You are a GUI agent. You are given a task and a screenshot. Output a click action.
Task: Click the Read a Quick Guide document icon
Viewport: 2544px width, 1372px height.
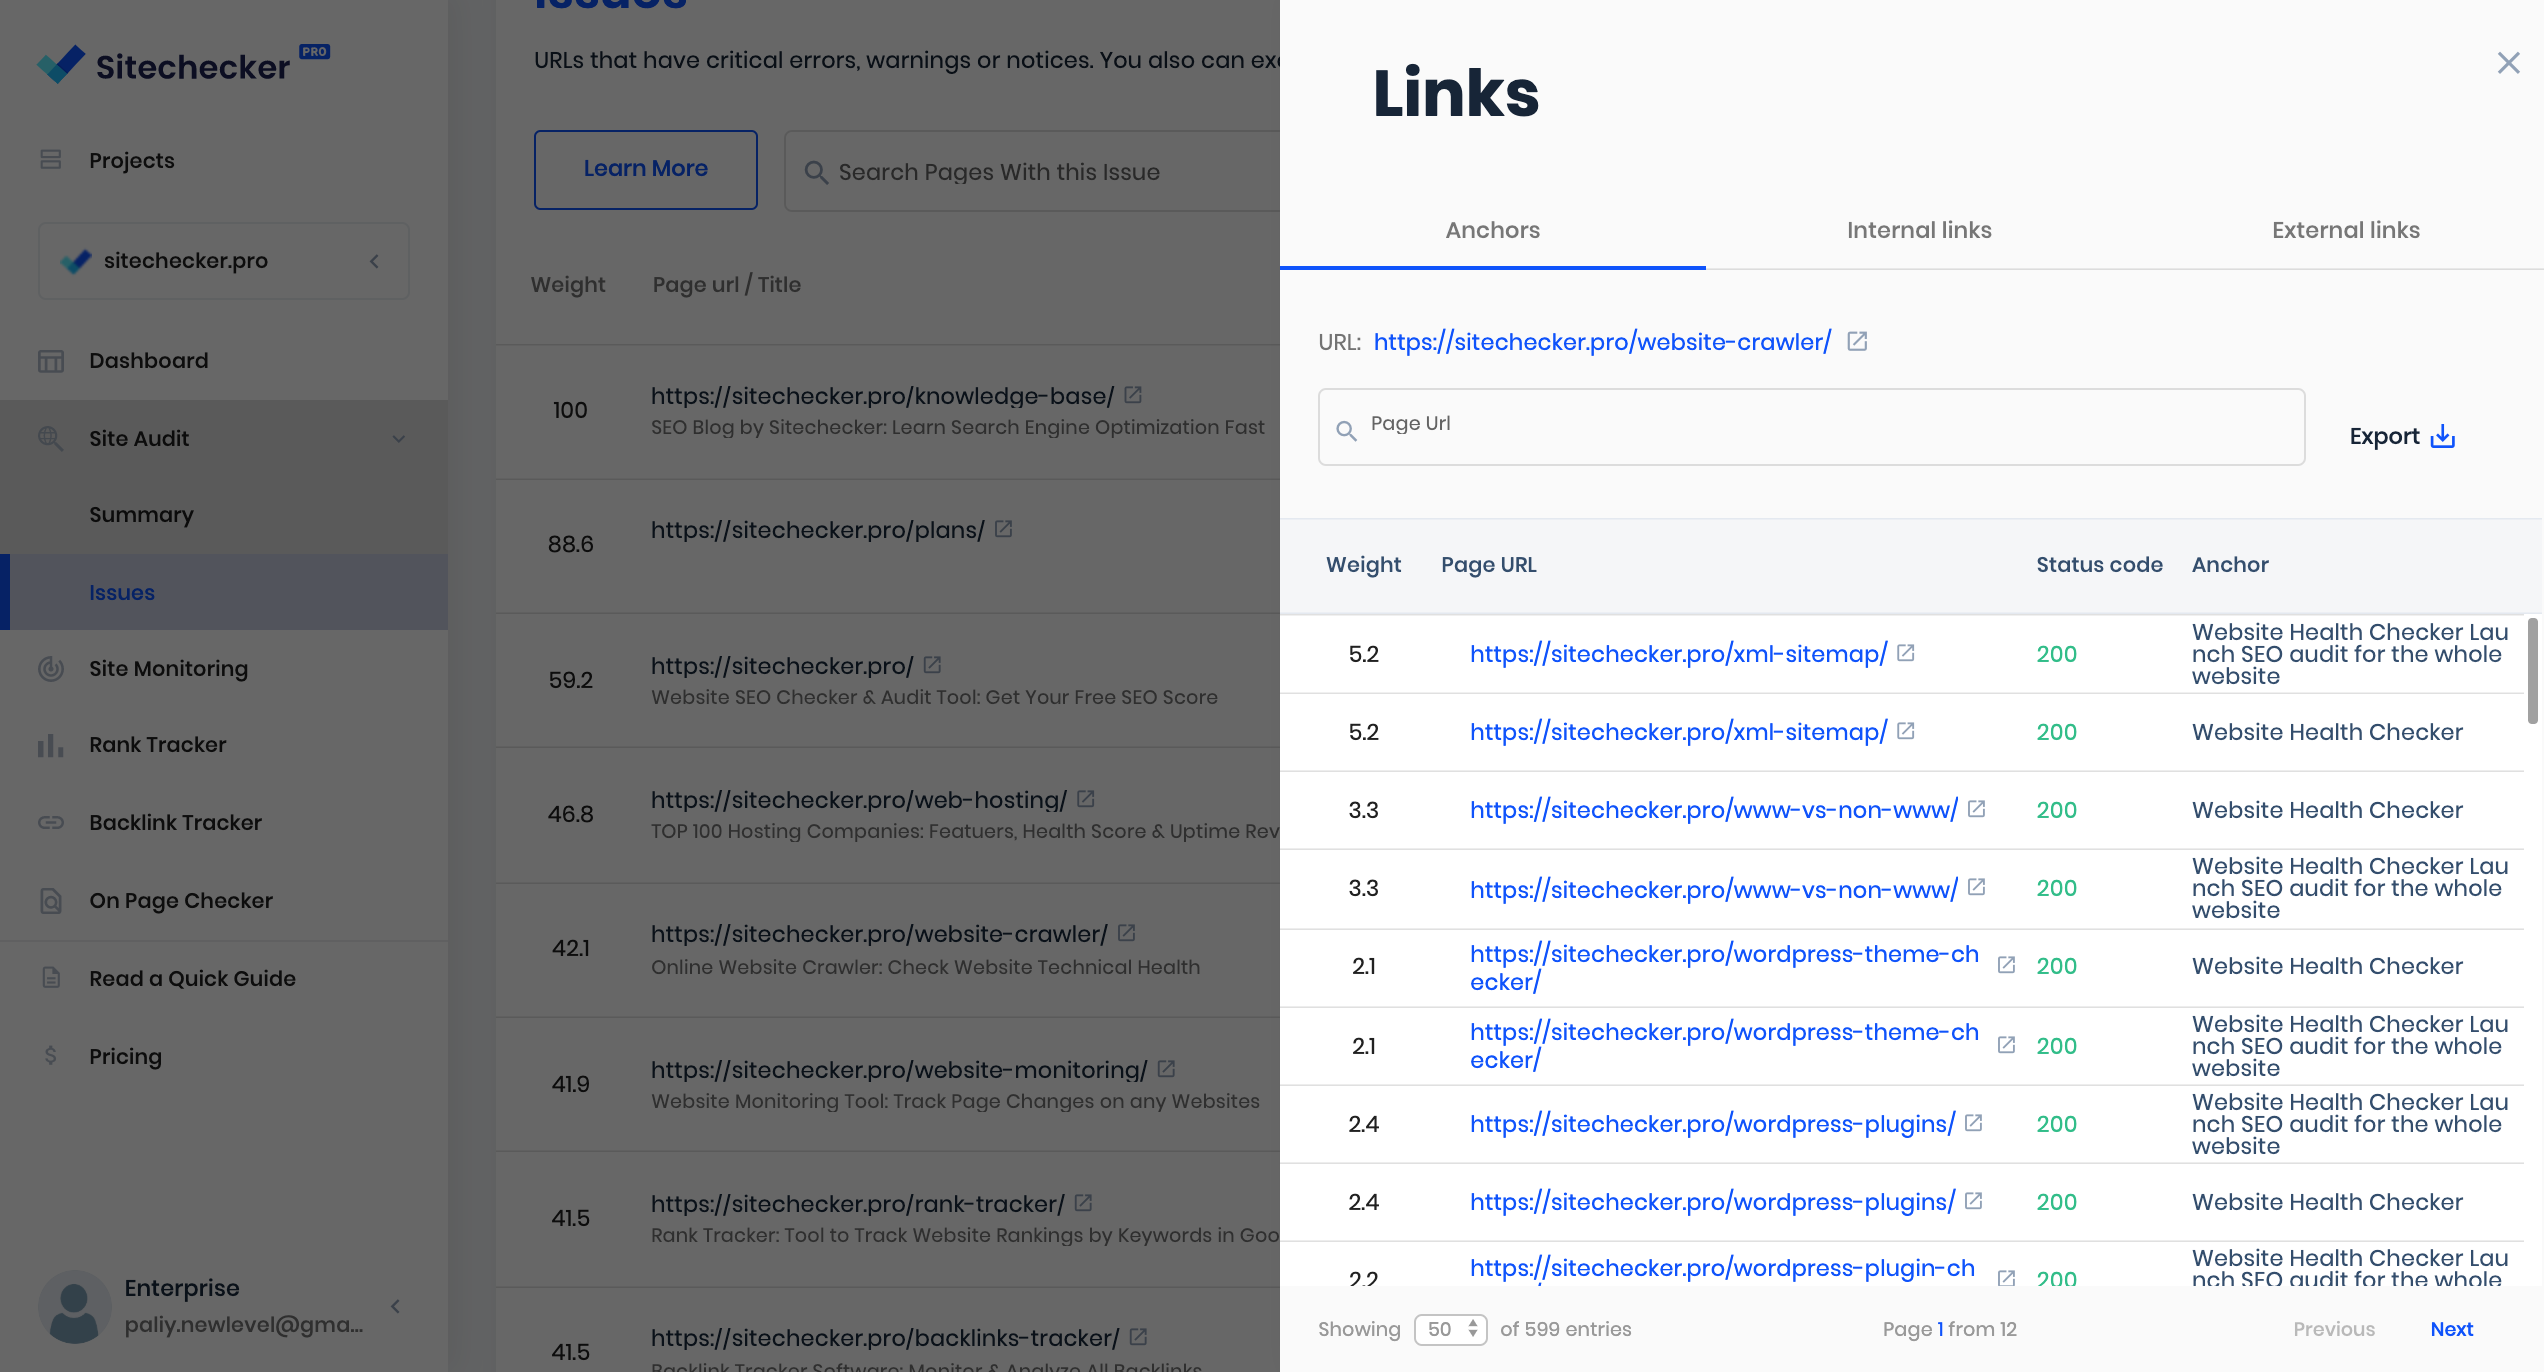[x=50, y=978]
